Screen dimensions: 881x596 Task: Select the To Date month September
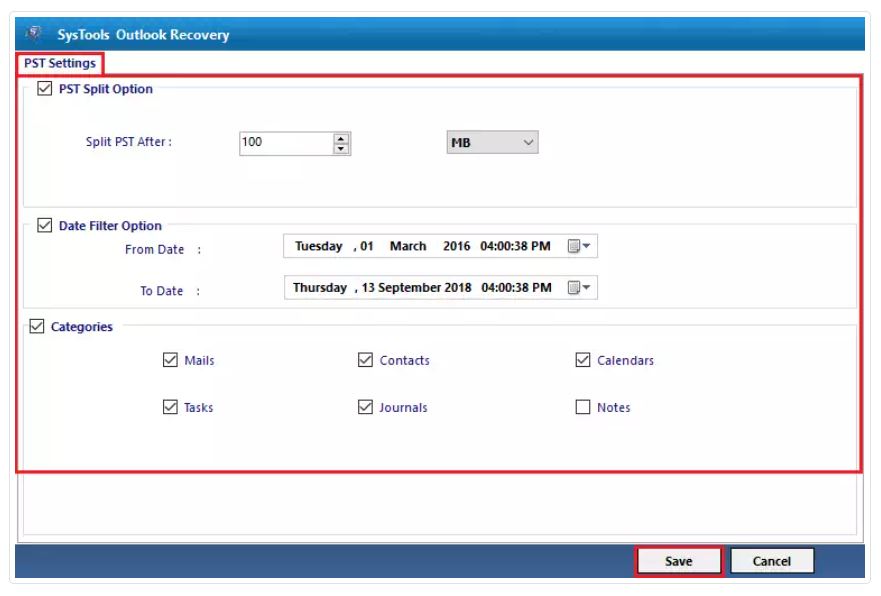point(409,288)
